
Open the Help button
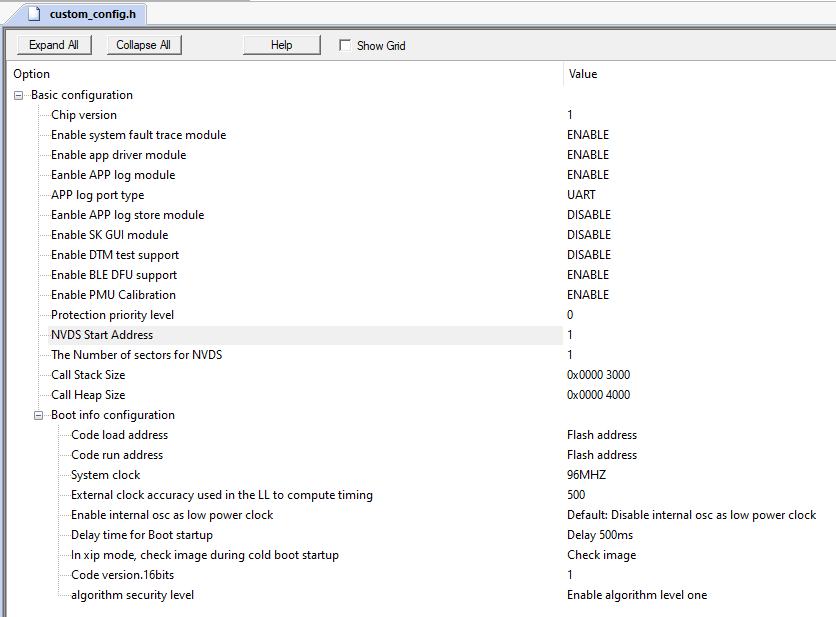(281, 45)
